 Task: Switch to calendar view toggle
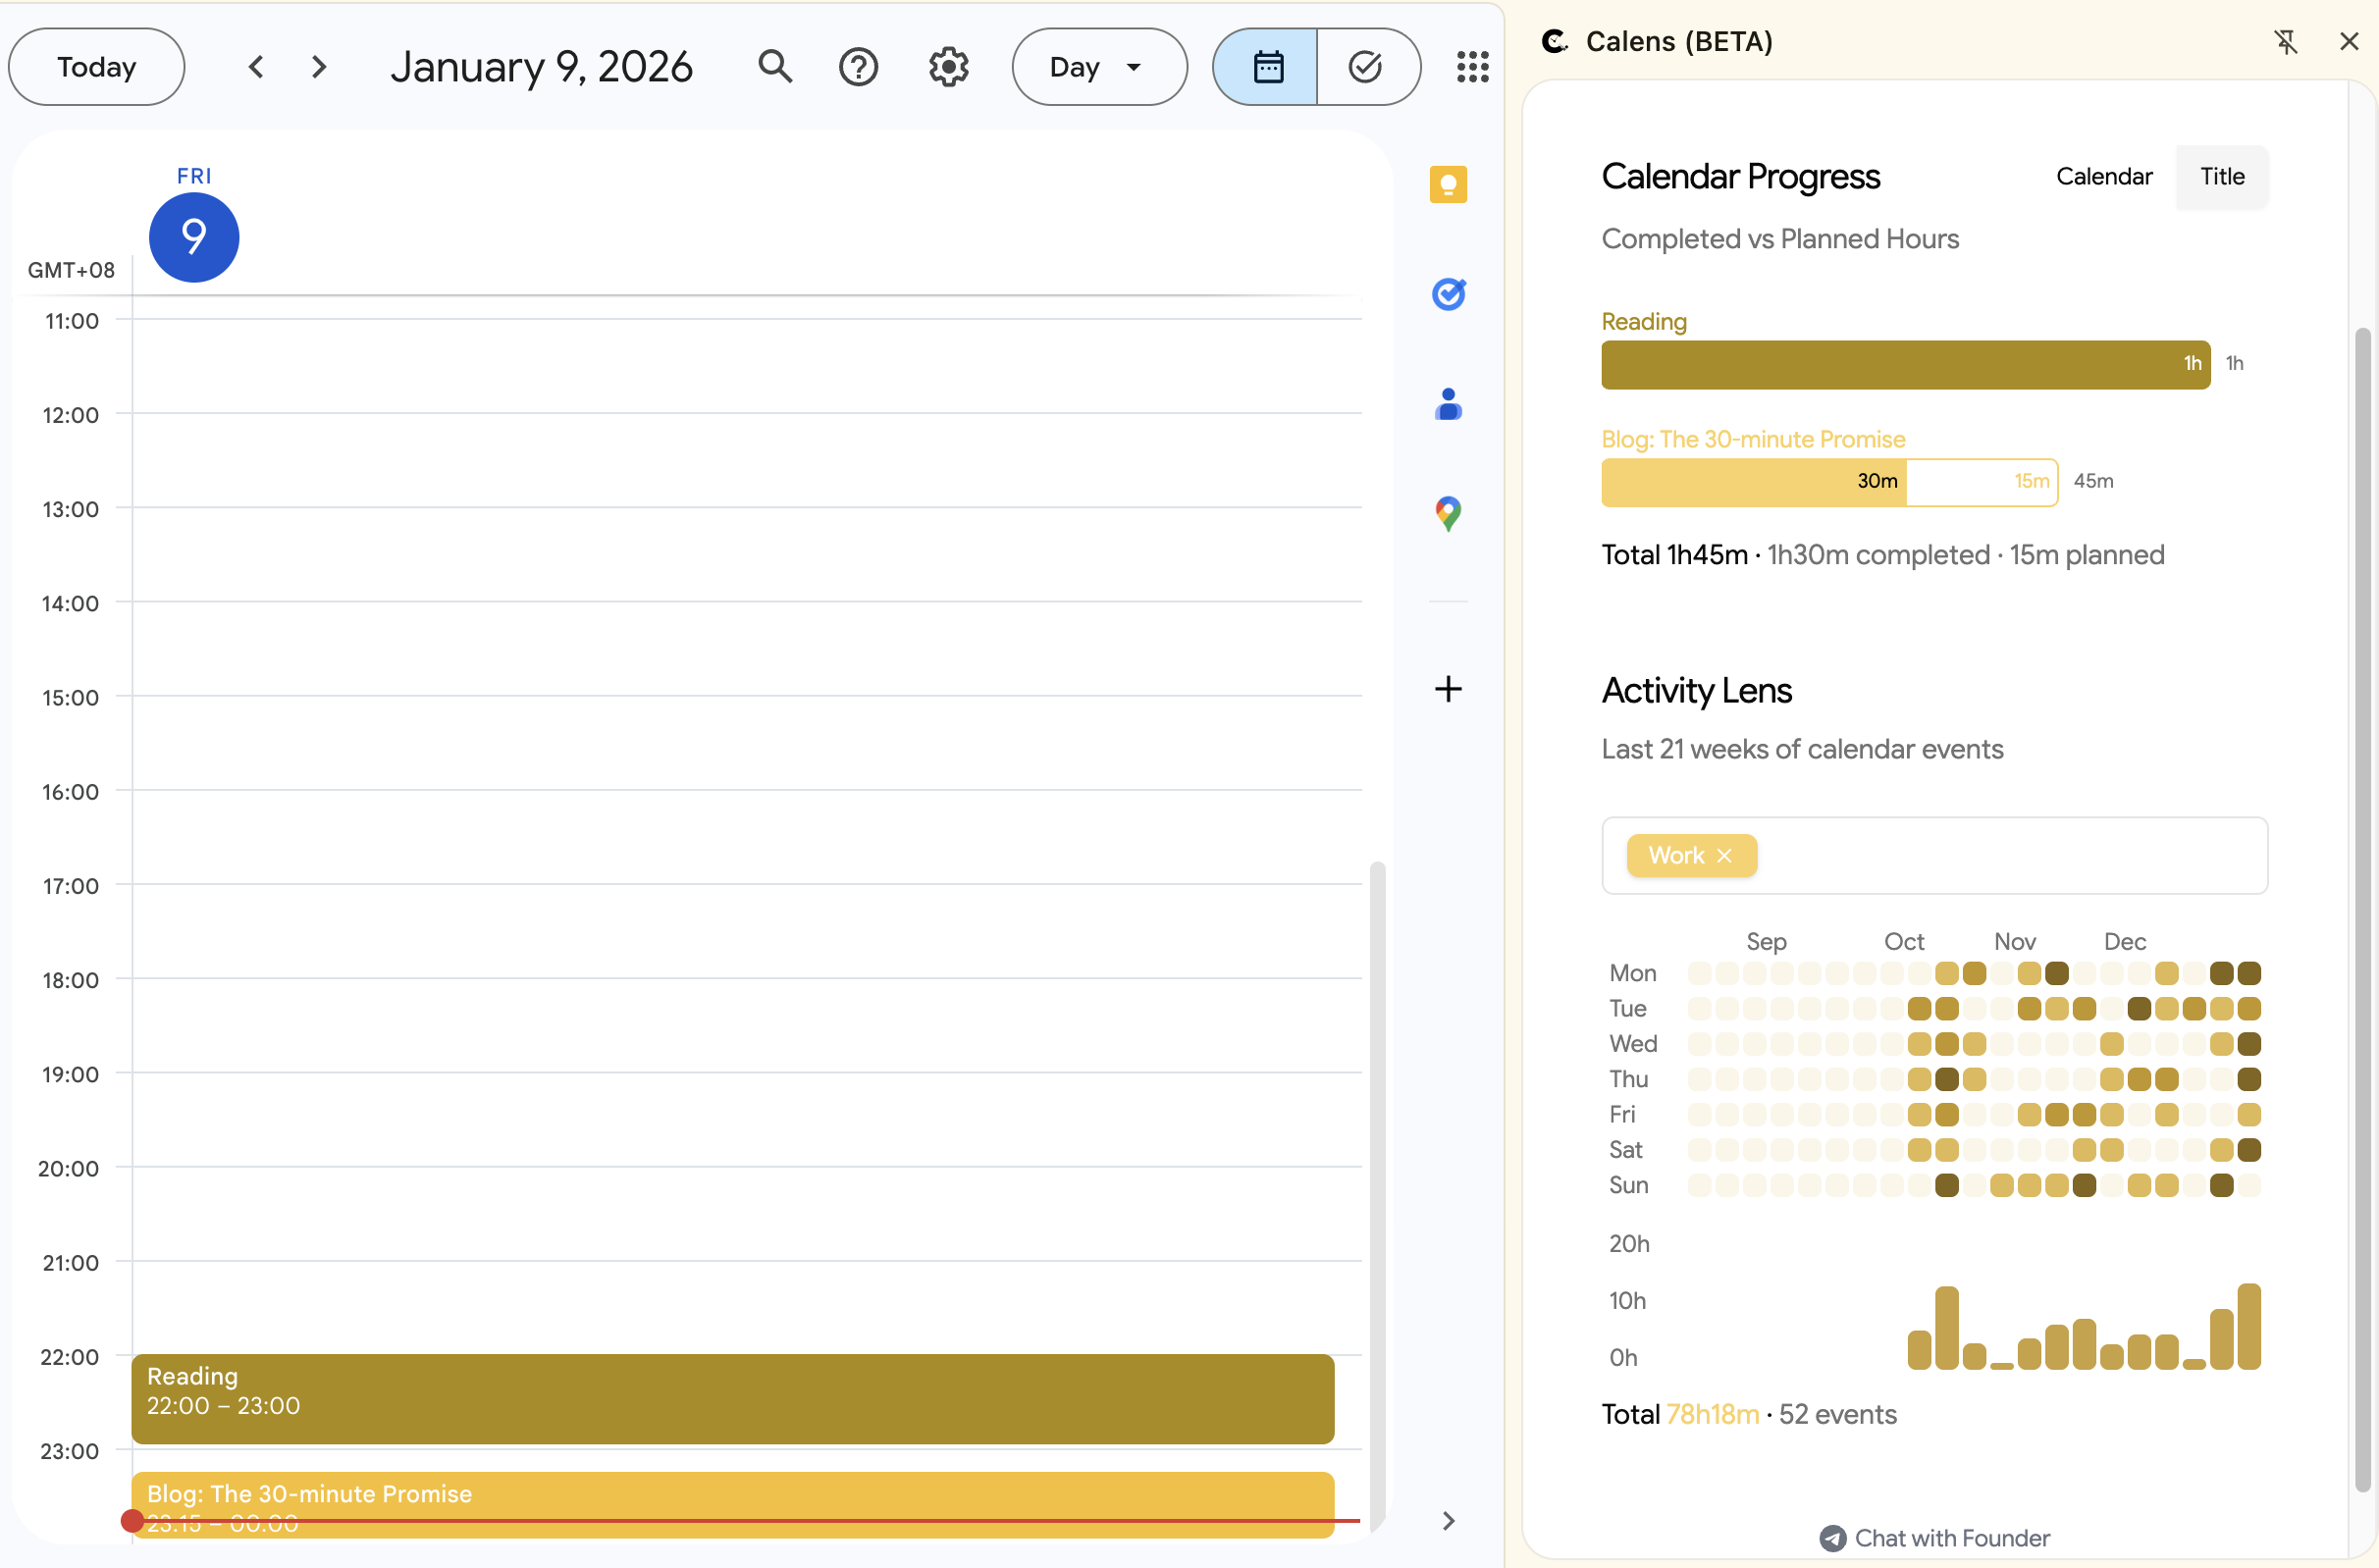pyautogui.click(x=1267, y=67)
